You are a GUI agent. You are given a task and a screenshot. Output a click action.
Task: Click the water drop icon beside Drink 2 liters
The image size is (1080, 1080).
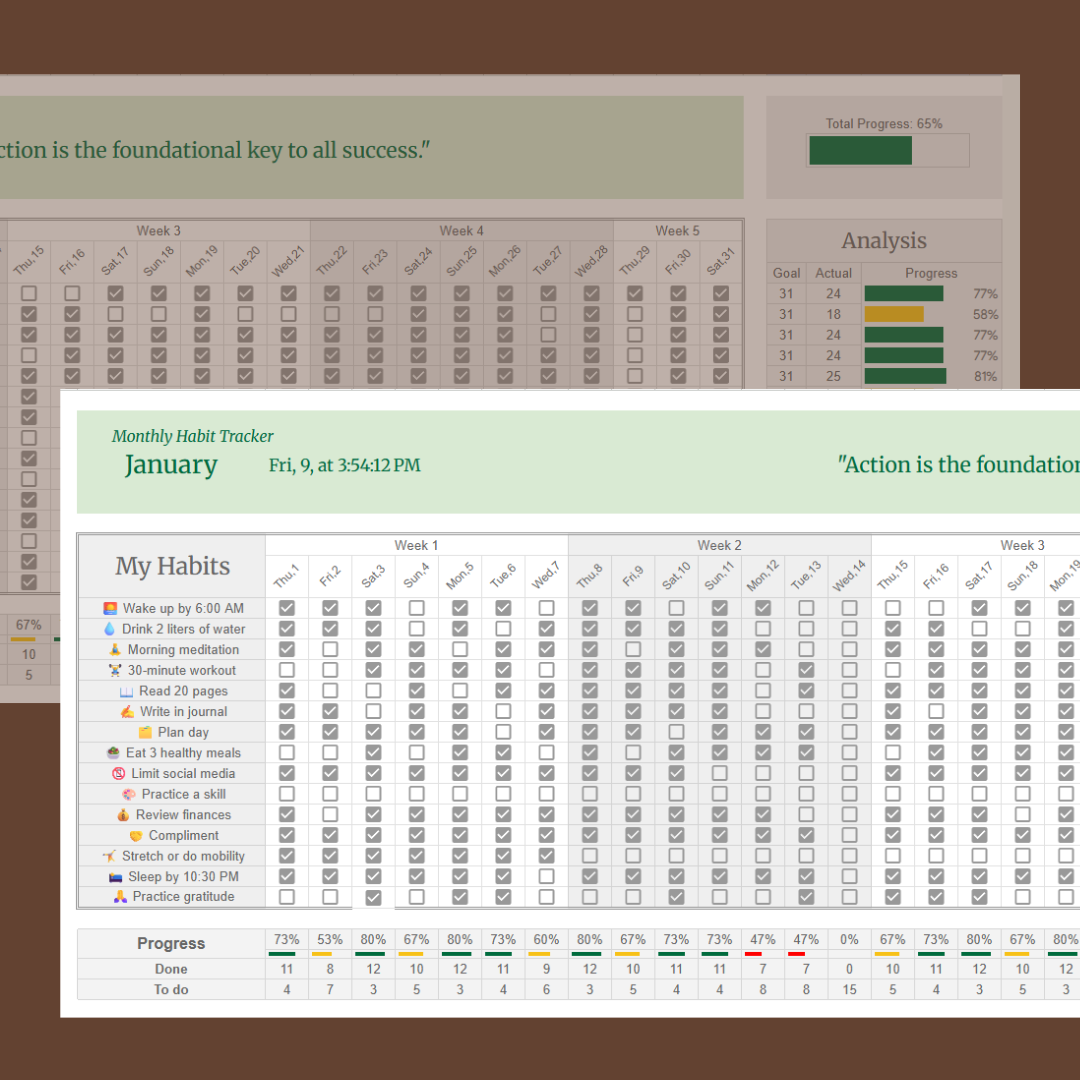[110, 629]
